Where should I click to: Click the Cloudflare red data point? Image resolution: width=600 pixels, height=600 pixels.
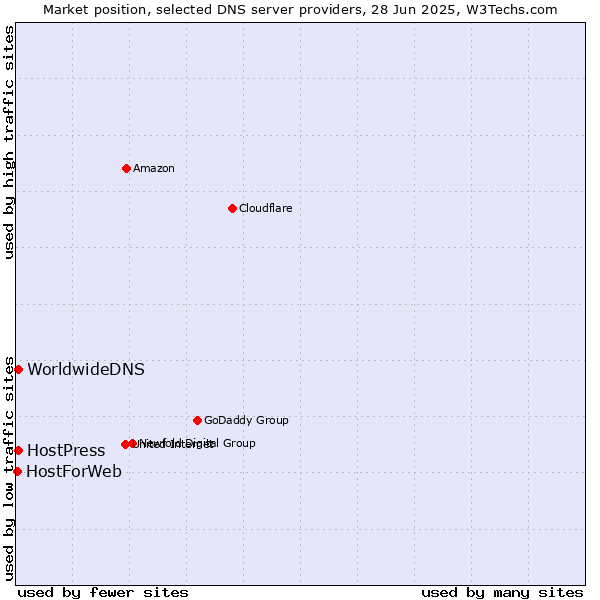point(232,209)
